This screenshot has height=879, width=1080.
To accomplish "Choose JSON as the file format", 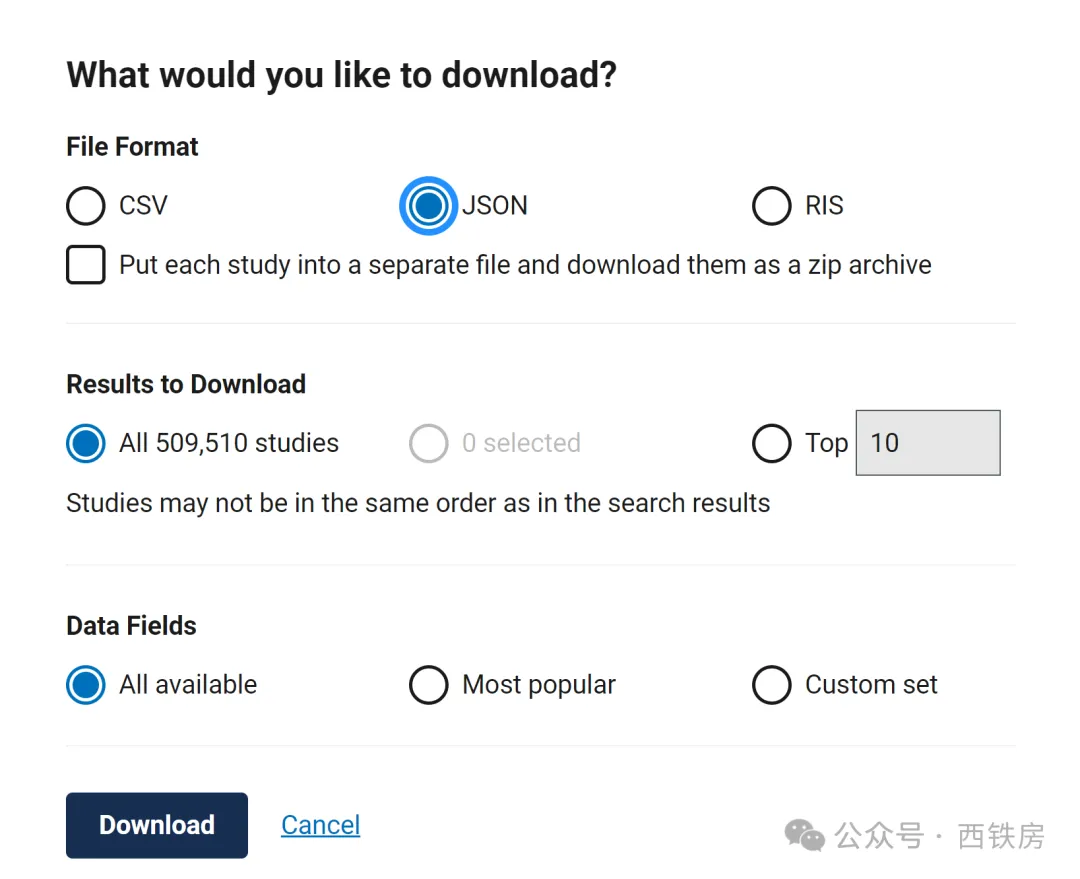I will pyautogui.click(x=428, y=206).
